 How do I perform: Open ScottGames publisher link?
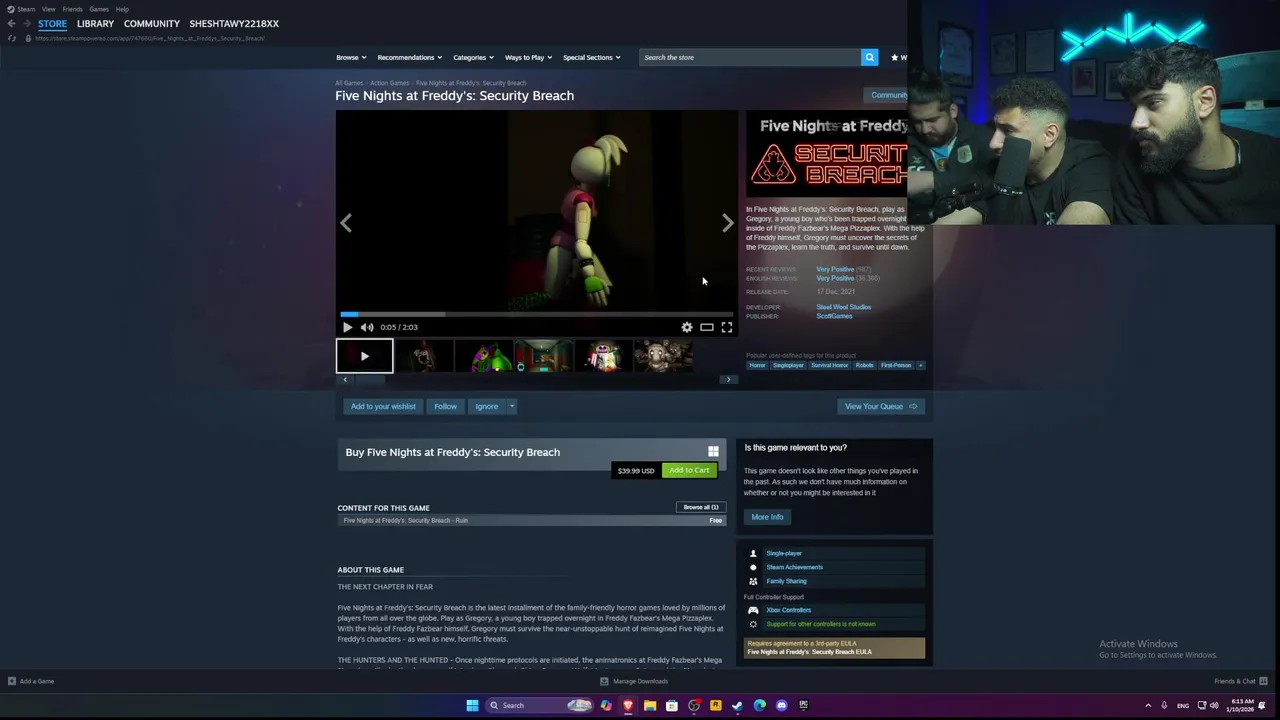coord(834,316)
